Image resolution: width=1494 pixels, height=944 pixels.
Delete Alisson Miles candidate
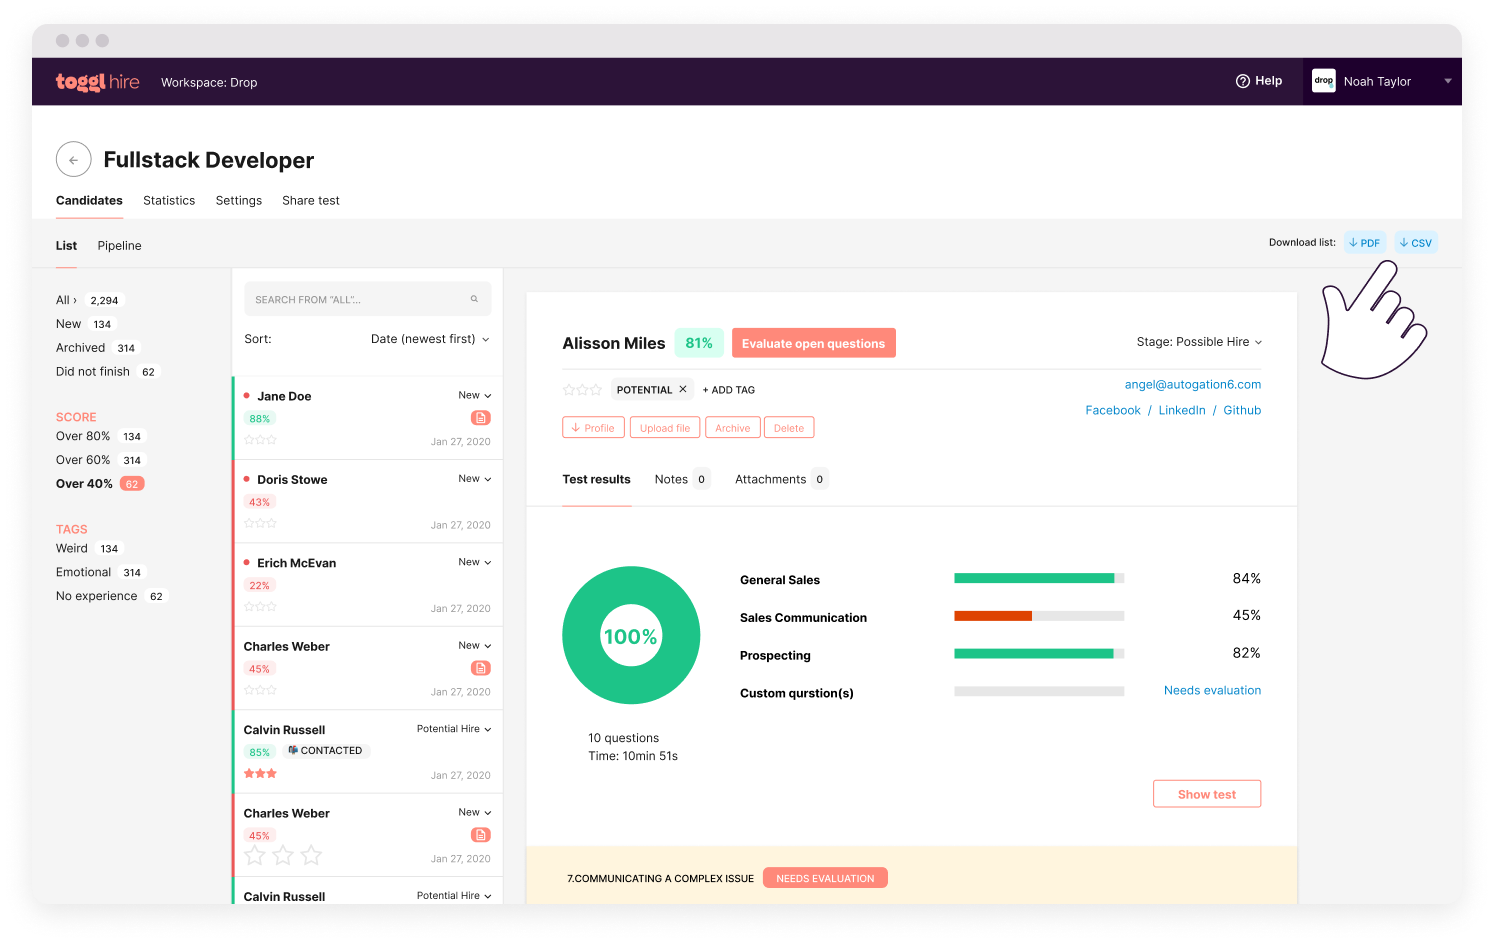[x=789, y=428]
